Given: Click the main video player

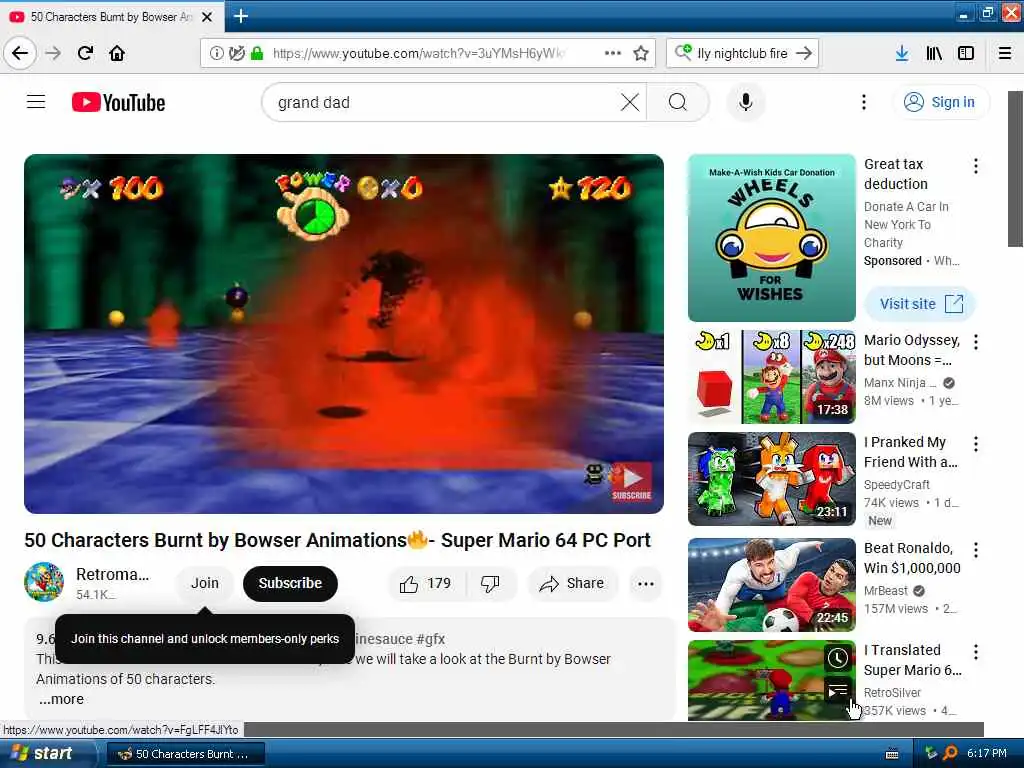Looking at the screenshot, I should coord(344,334).
